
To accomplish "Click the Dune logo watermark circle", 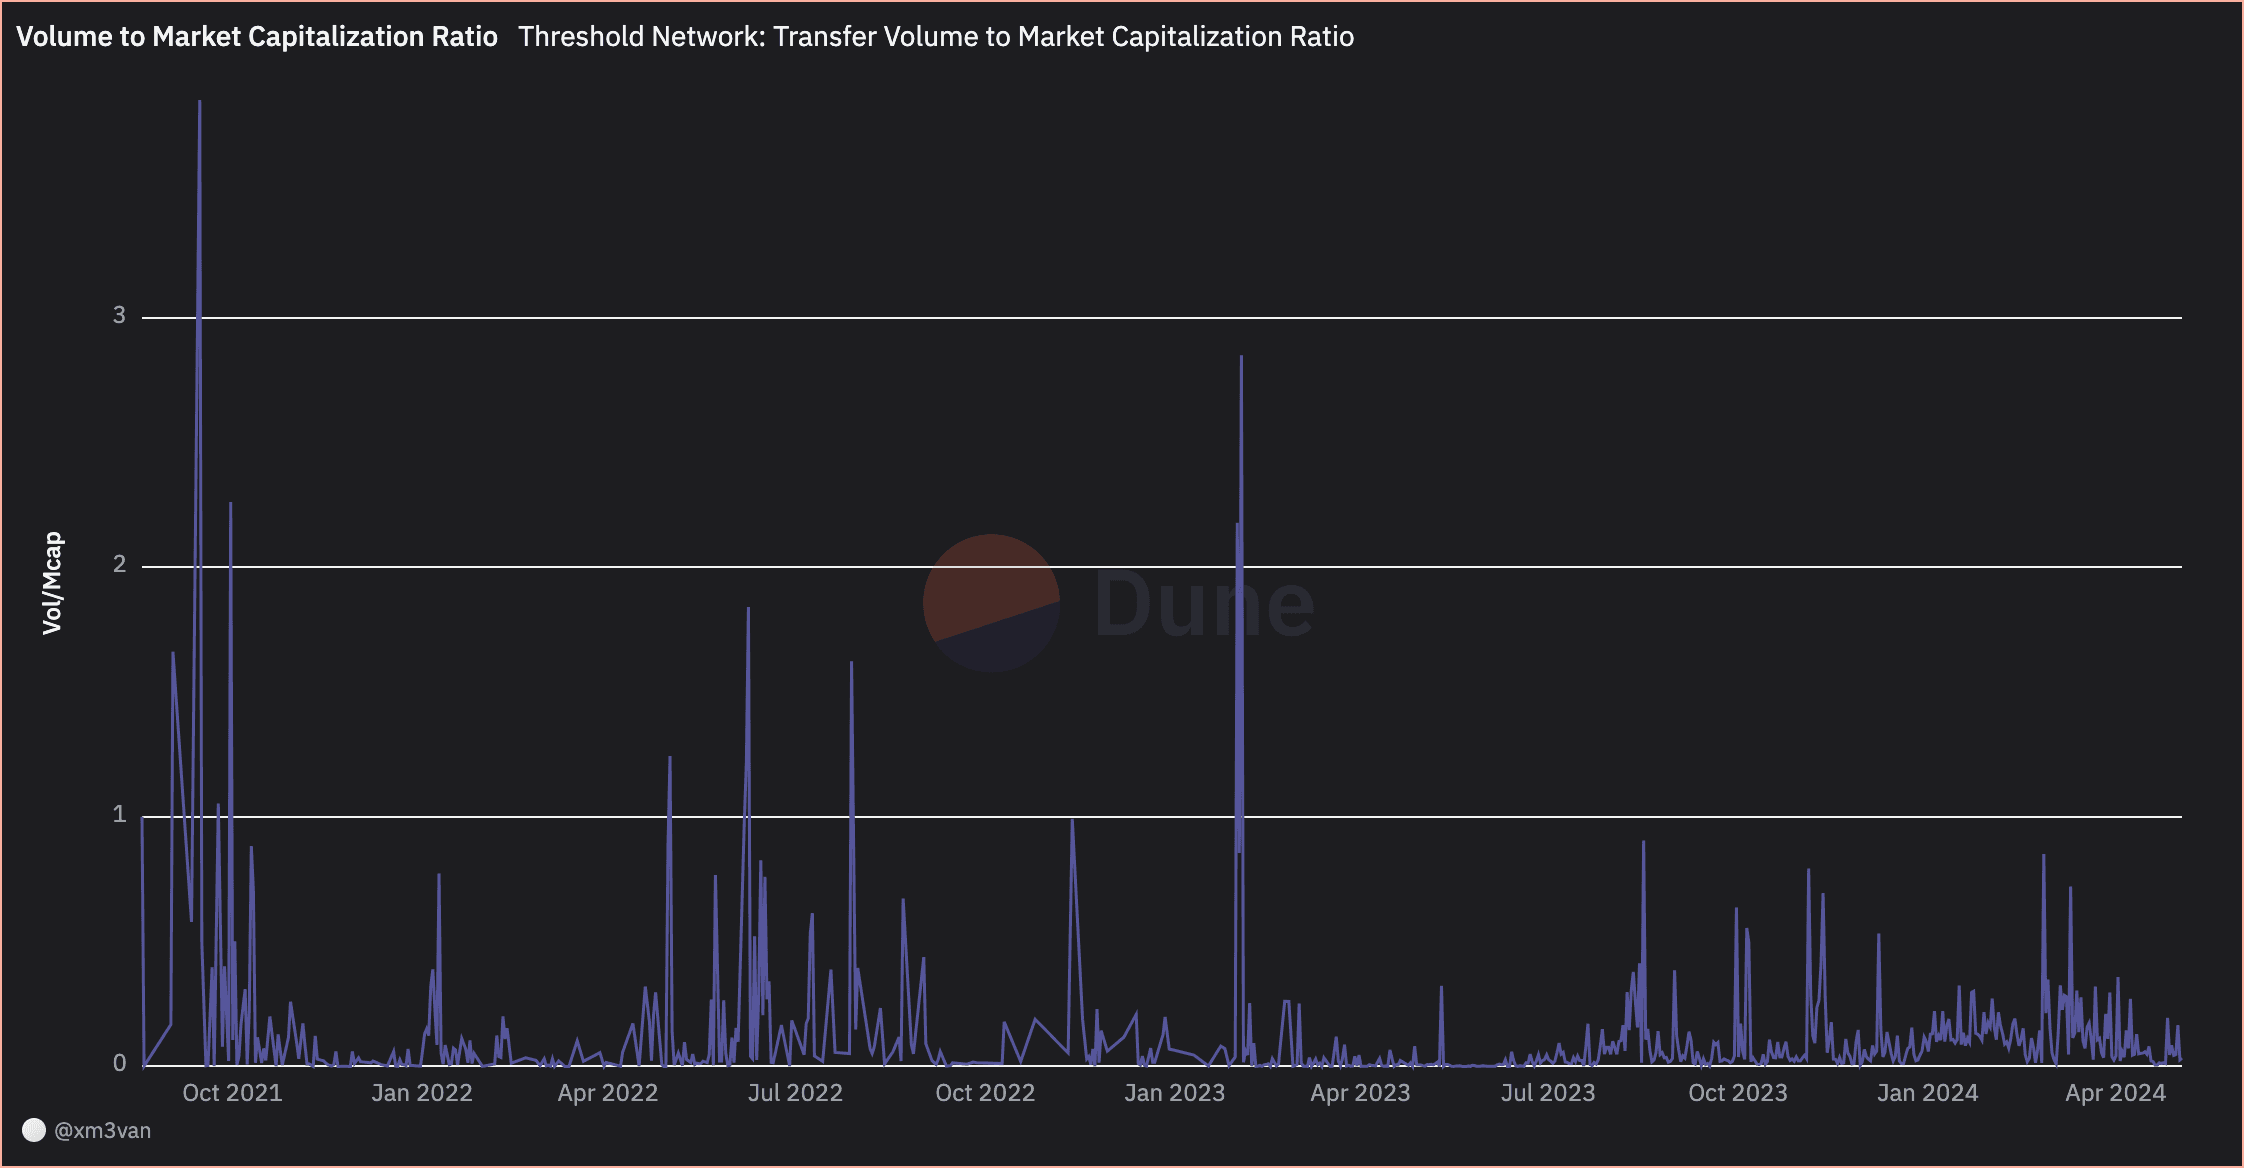I will pos(991,603).
